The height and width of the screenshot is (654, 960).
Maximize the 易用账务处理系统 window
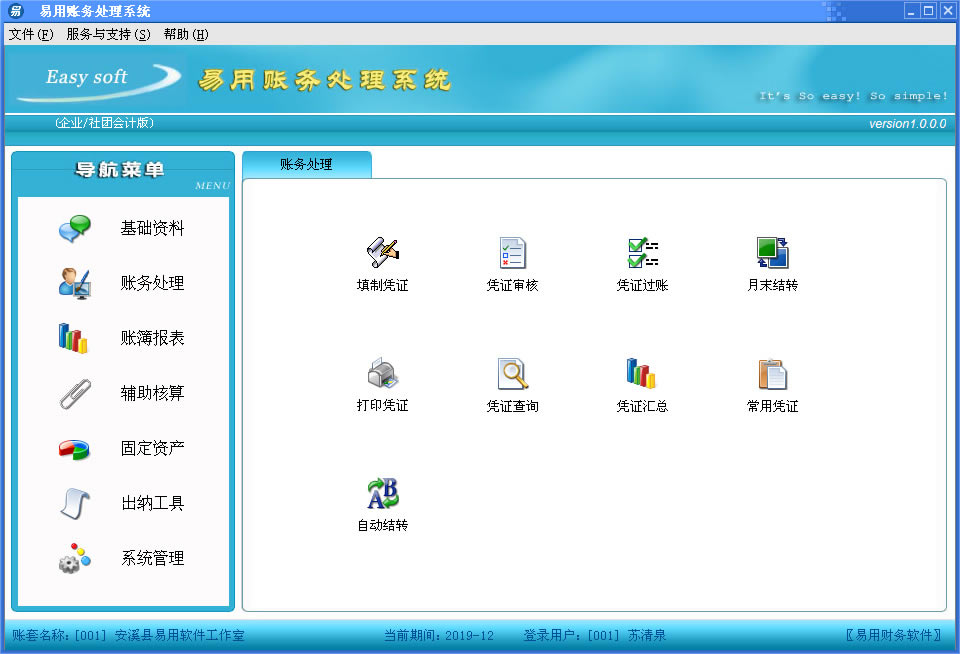929,10
